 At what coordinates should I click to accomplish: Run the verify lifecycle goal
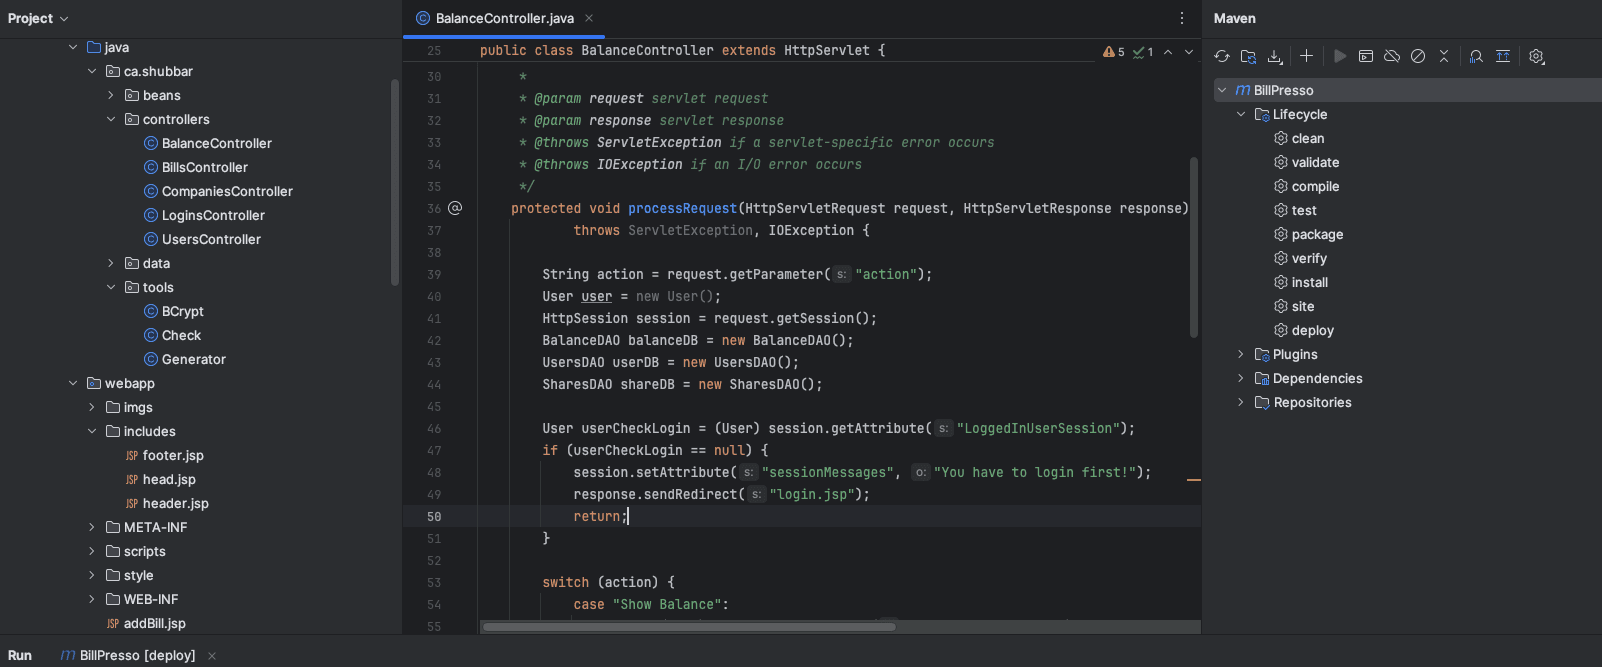[1309, 258]
